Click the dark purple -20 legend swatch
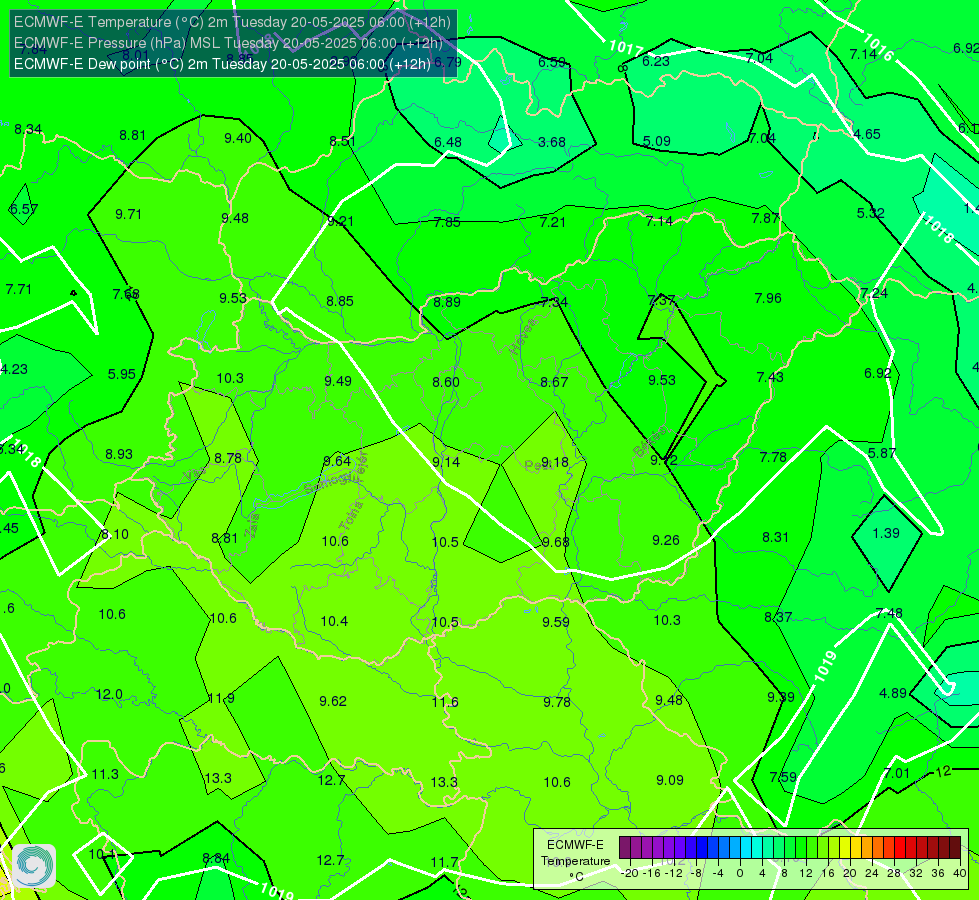The height and width of the screenshot is (900, 979). 624,848
